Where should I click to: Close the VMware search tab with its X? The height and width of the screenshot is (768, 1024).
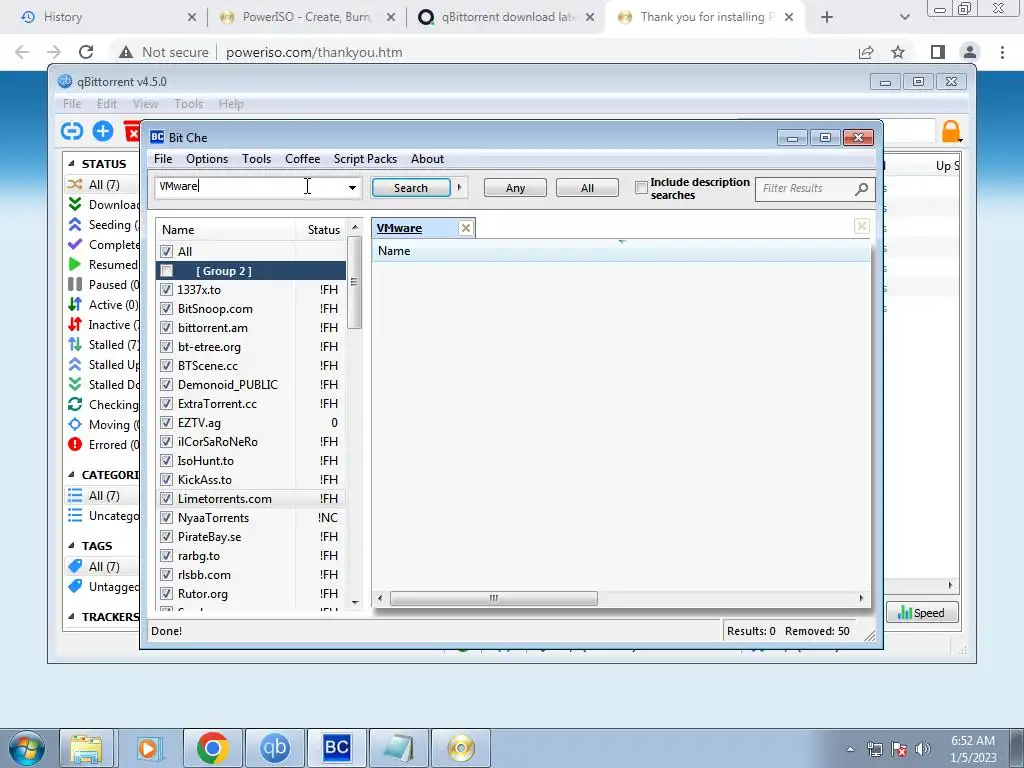point(466,228)
